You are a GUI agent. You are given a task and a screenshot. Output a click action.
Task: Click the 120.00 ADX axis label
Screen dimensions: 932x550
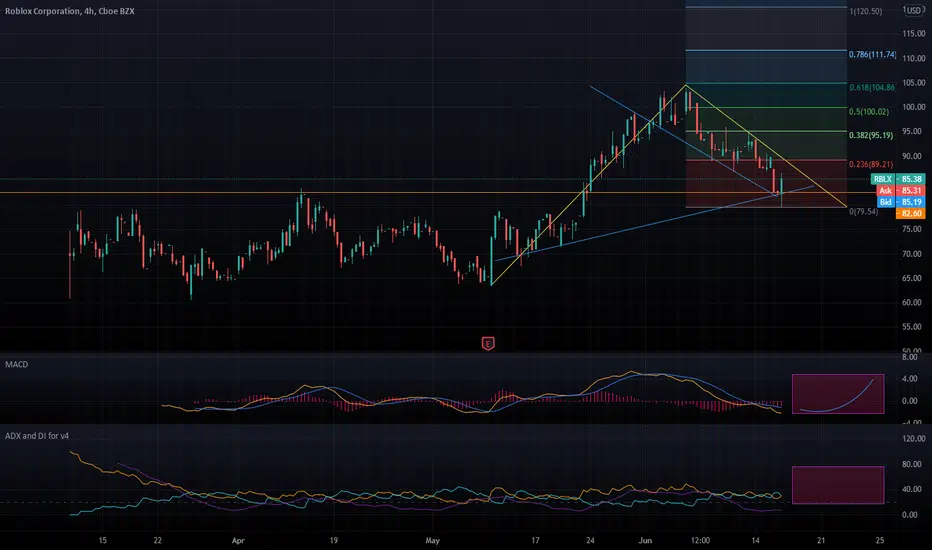pos(914,439)
